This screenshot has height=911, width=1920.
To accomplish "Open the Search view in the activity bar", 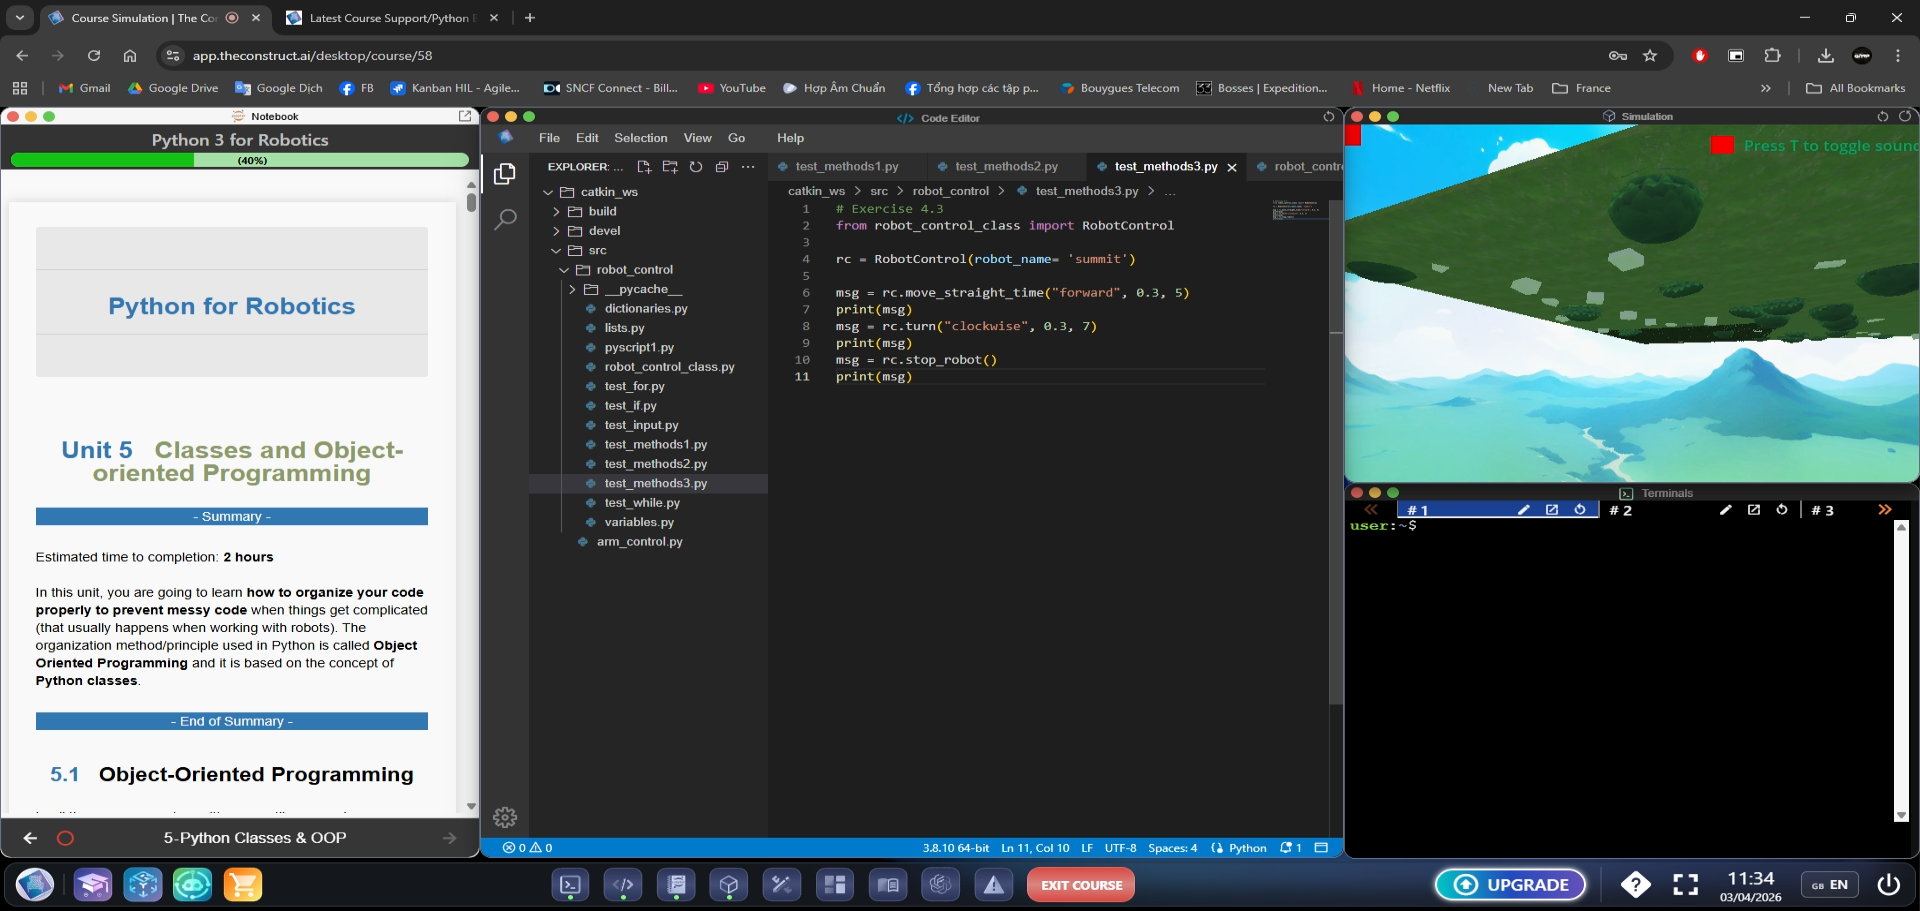I will [505, 219].
